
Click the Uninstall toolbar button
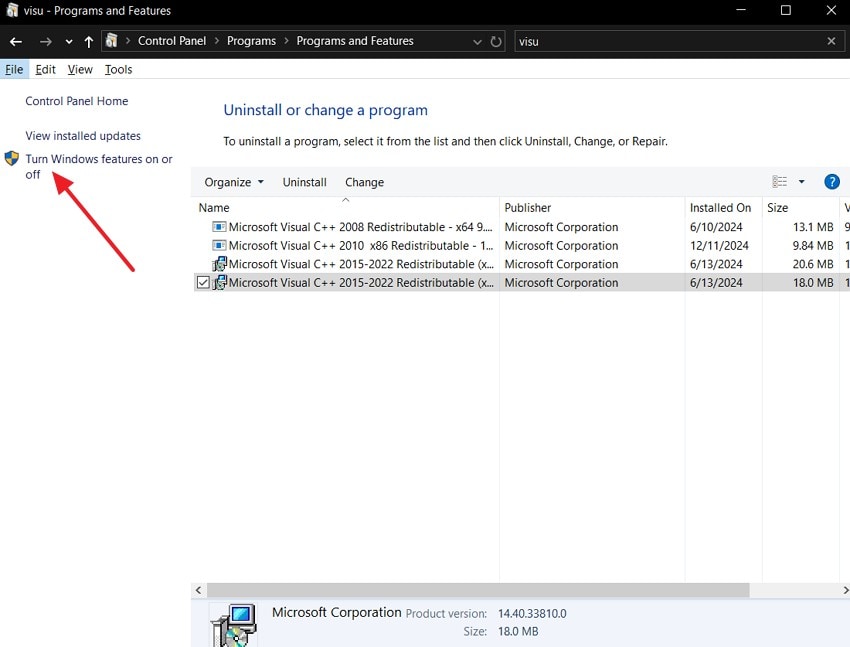point(304,182)
